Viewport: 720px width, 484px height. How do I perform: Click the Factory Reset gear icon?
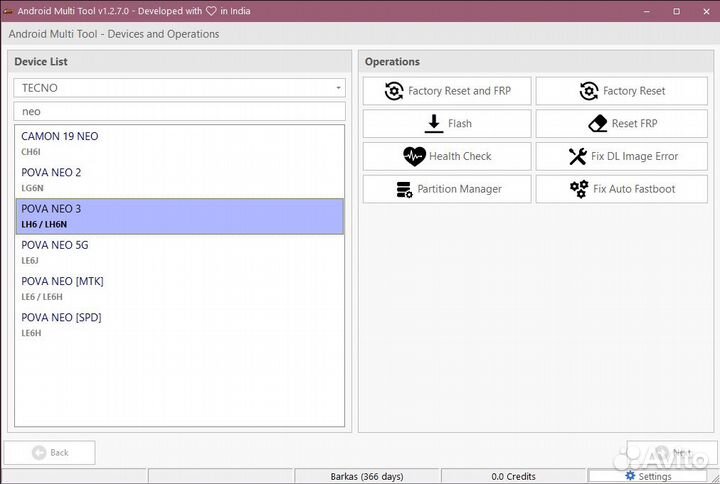pyautogui.click(x=589, y=91)
